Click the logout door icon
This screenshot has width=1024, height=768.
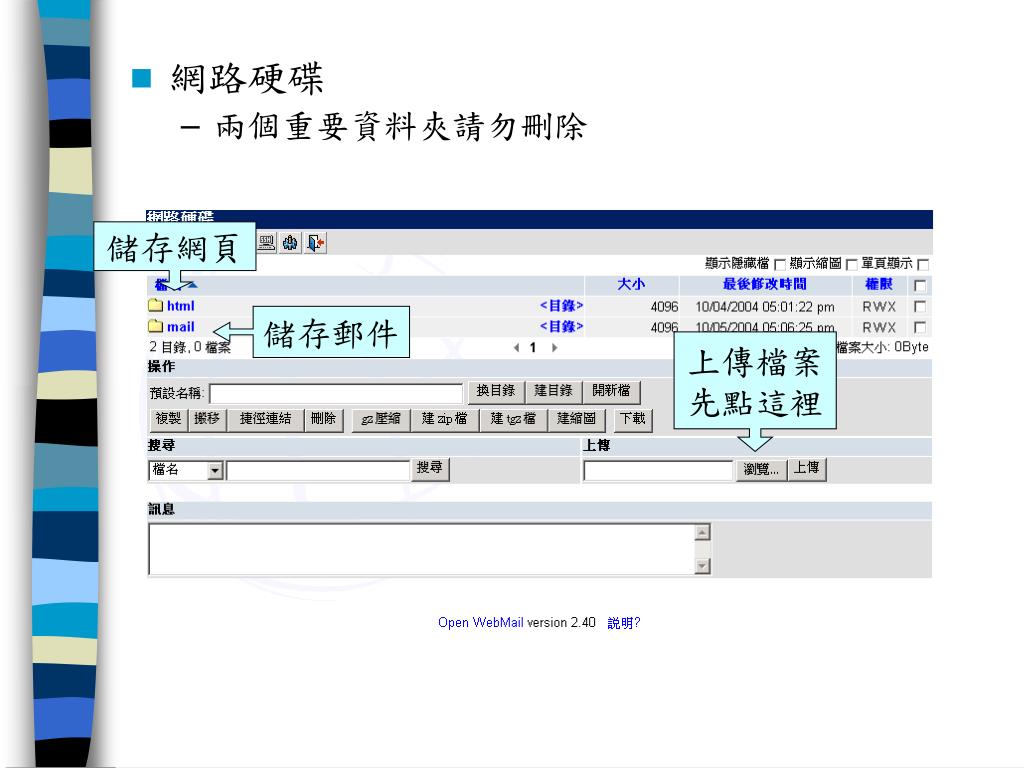coord(315,243)
